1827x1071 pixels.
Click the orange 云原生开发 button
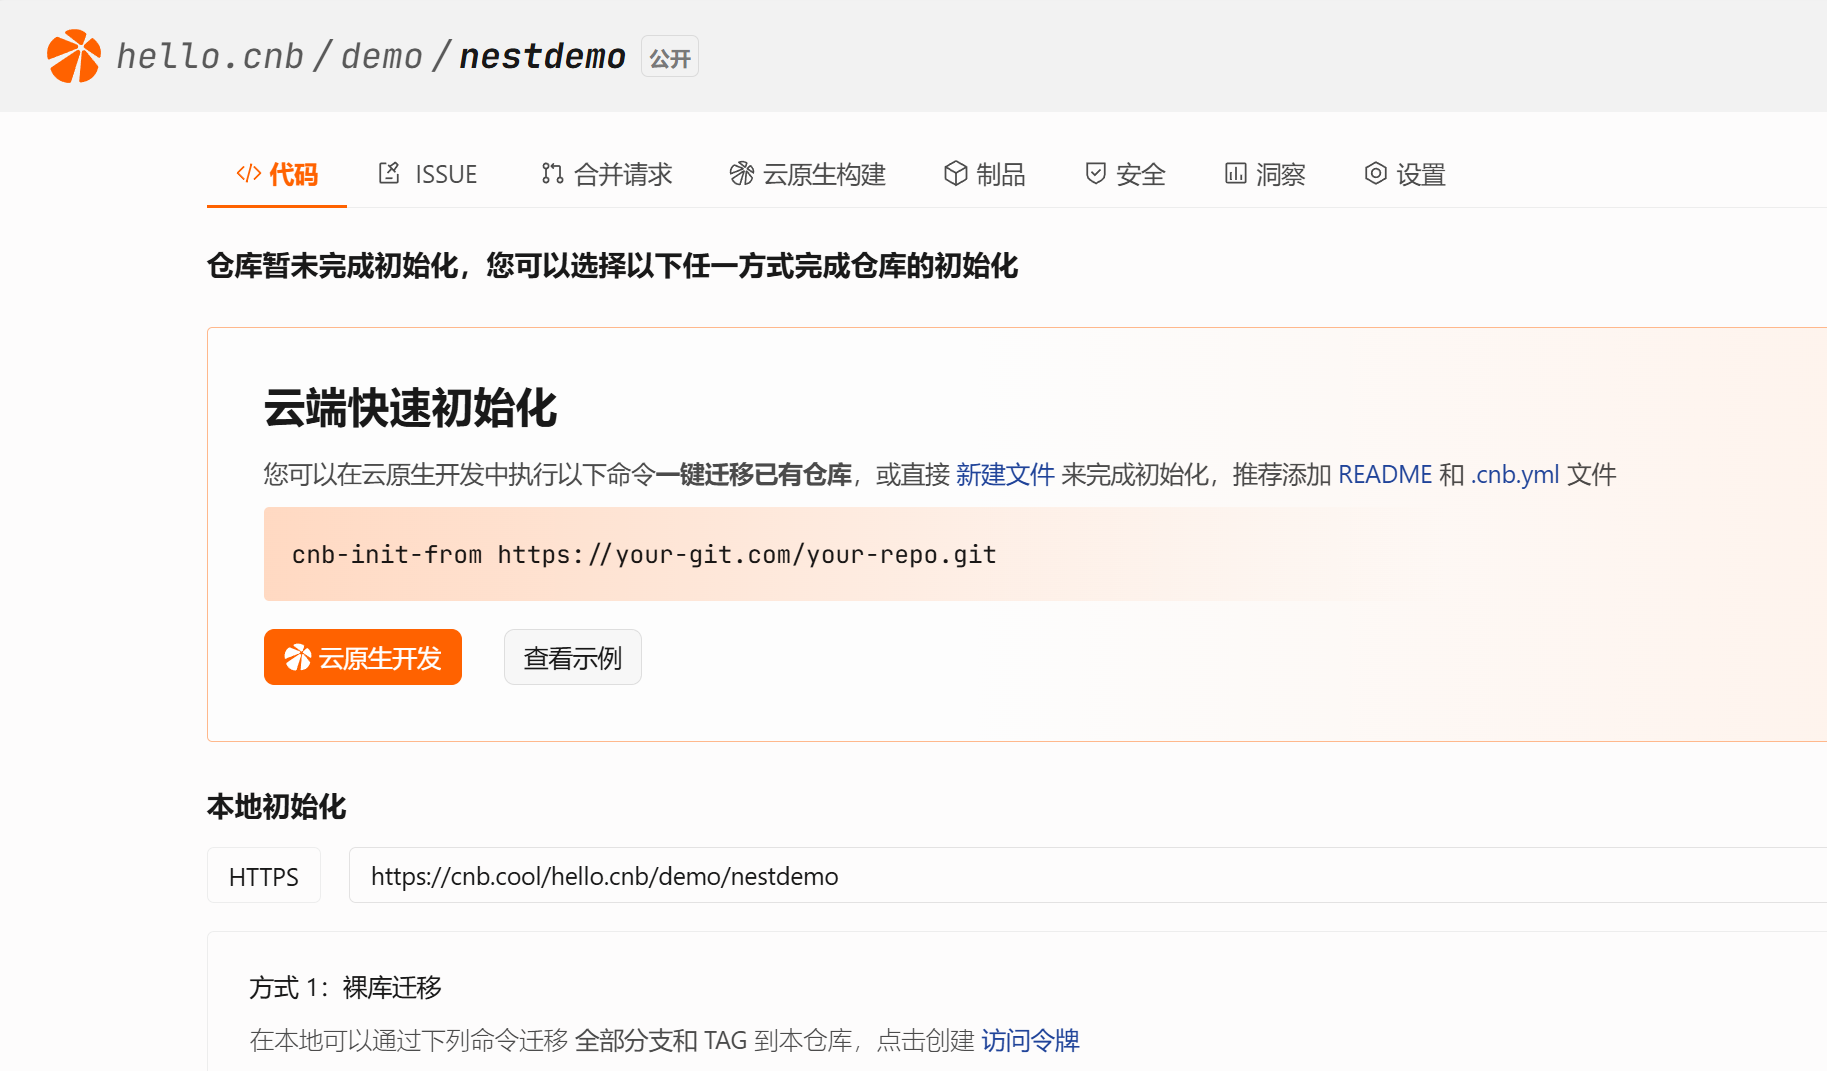click(362, 657)
